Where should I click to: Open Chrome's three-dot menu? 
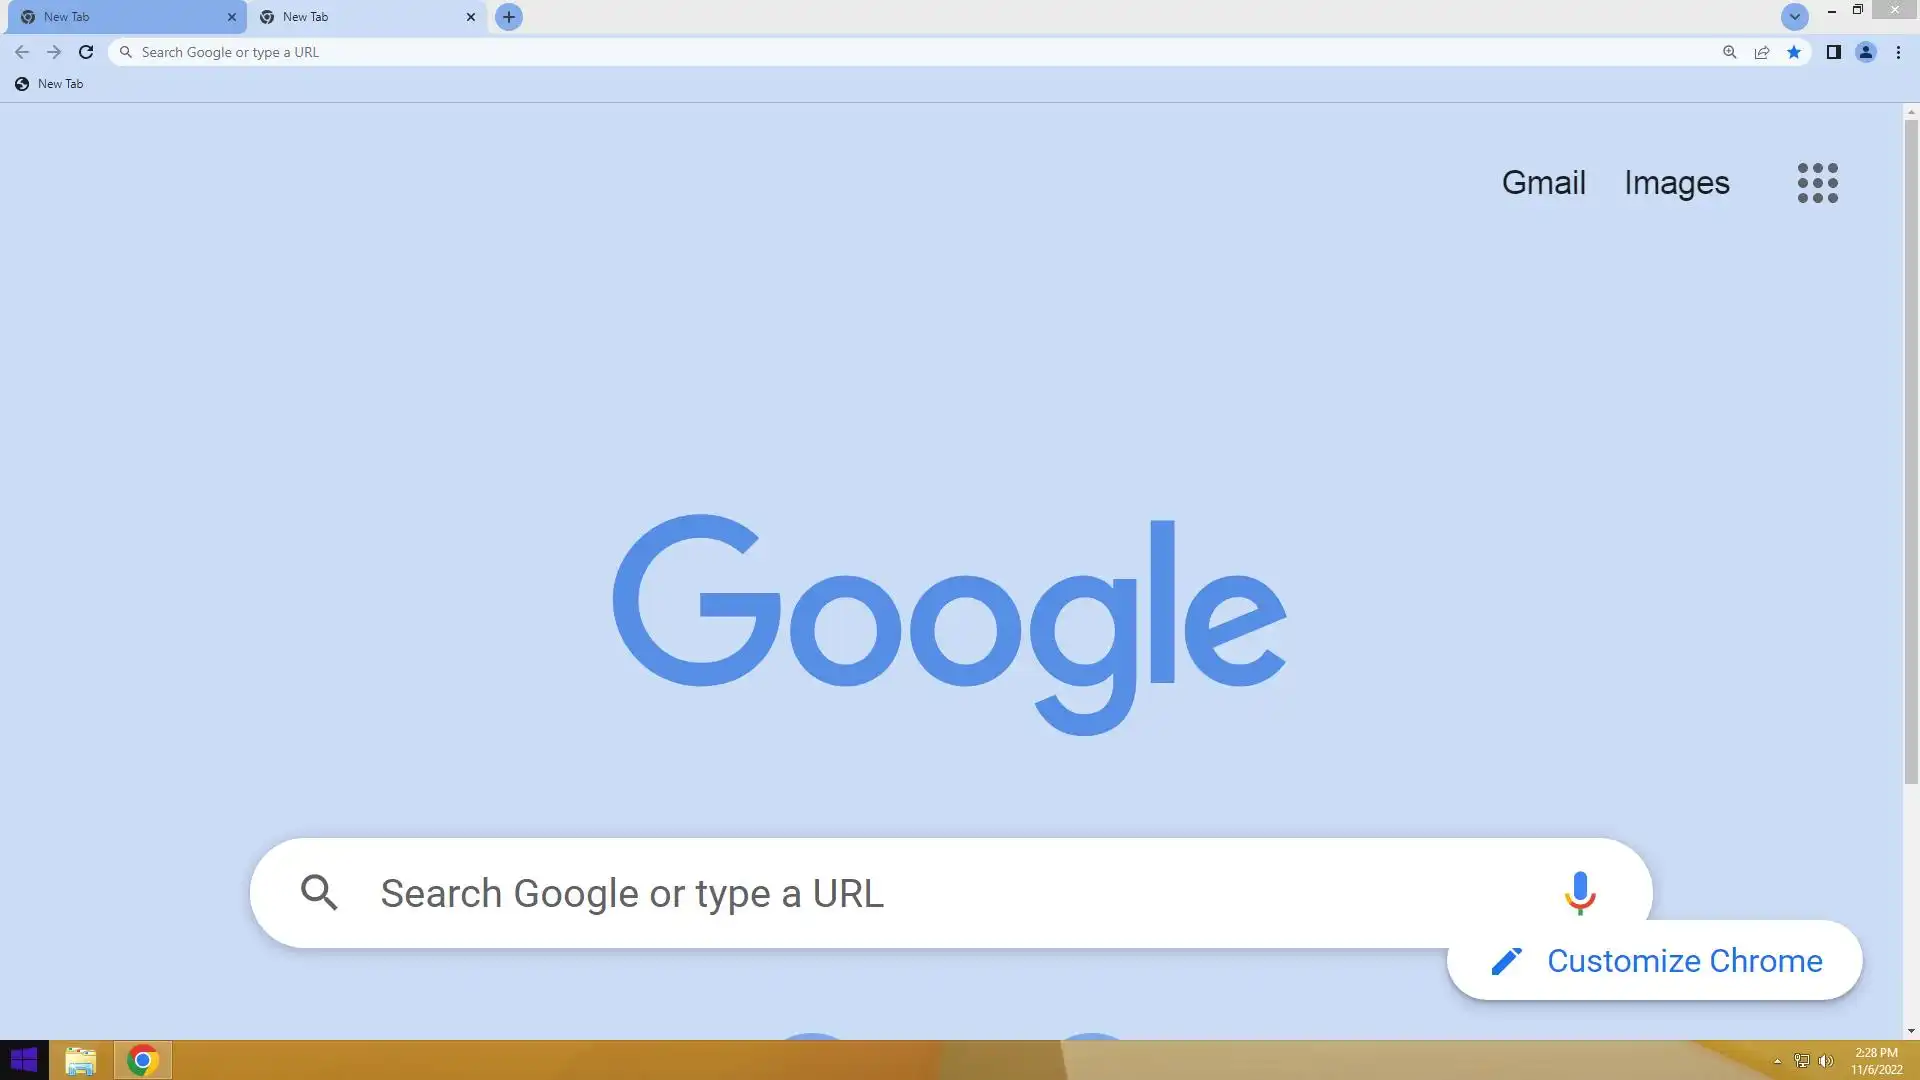[x=1898, y=52]
